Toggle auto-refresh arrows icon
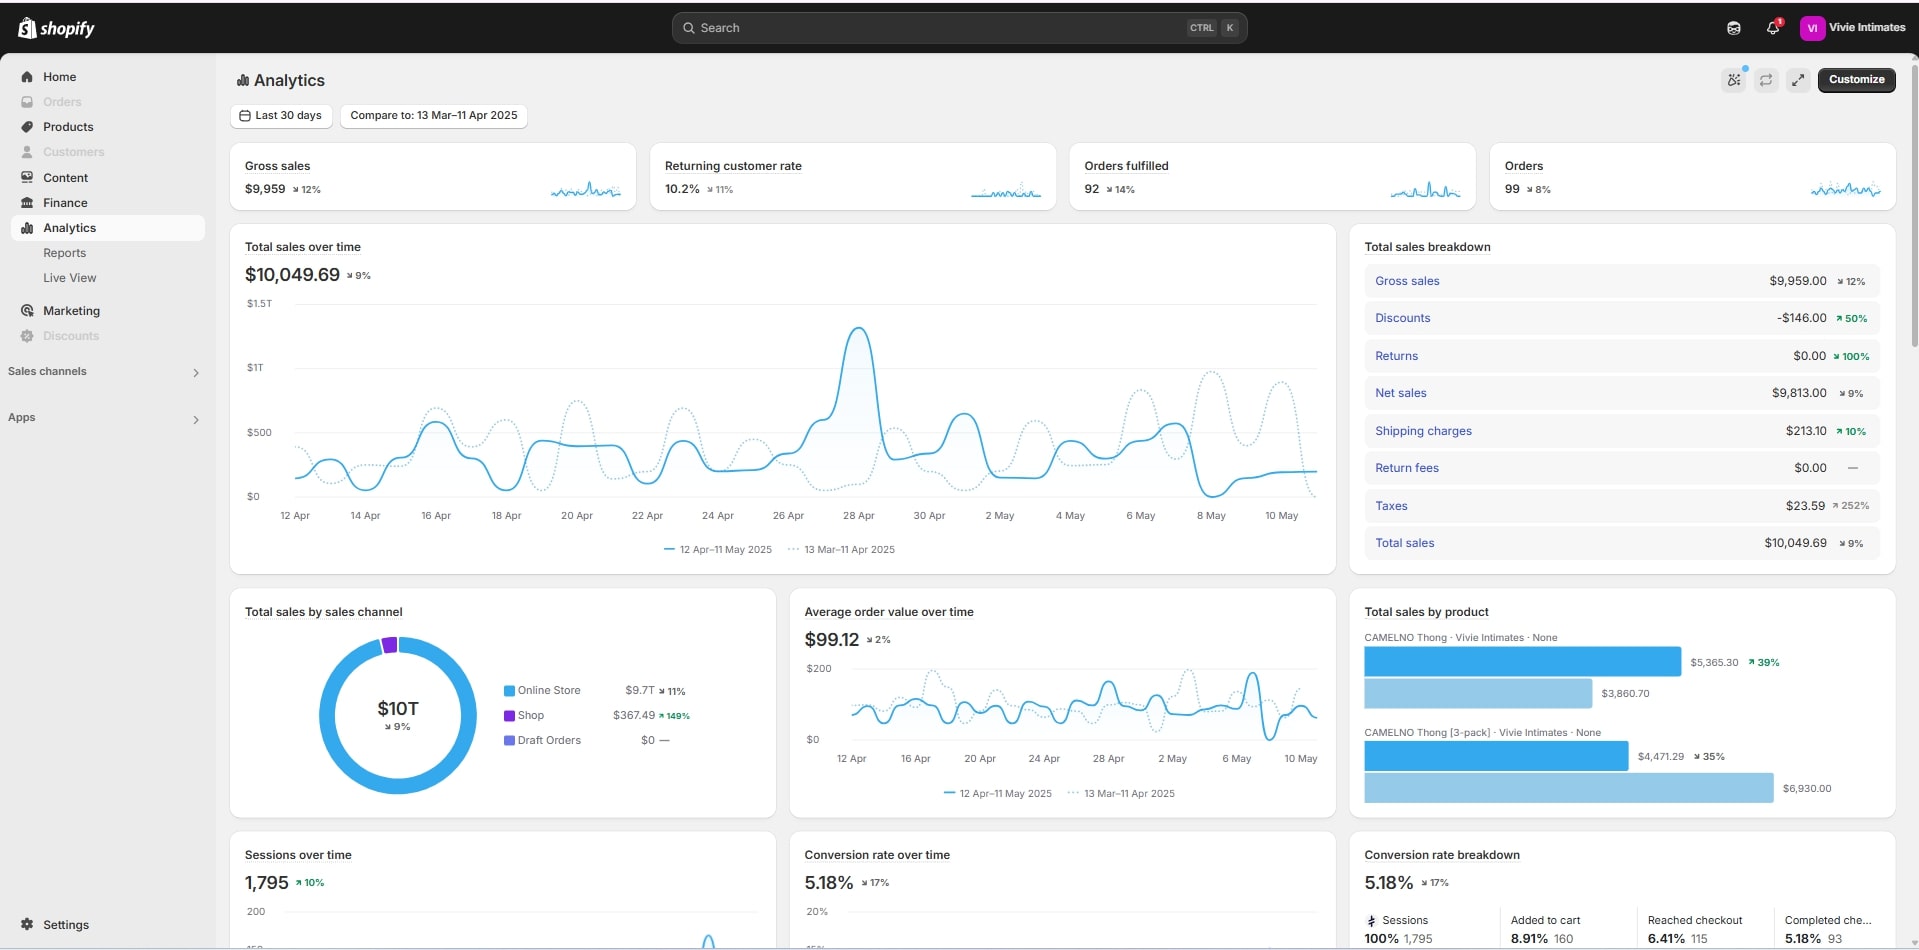The height and width of the screenshot is (950, 1919). point(1766,80)
